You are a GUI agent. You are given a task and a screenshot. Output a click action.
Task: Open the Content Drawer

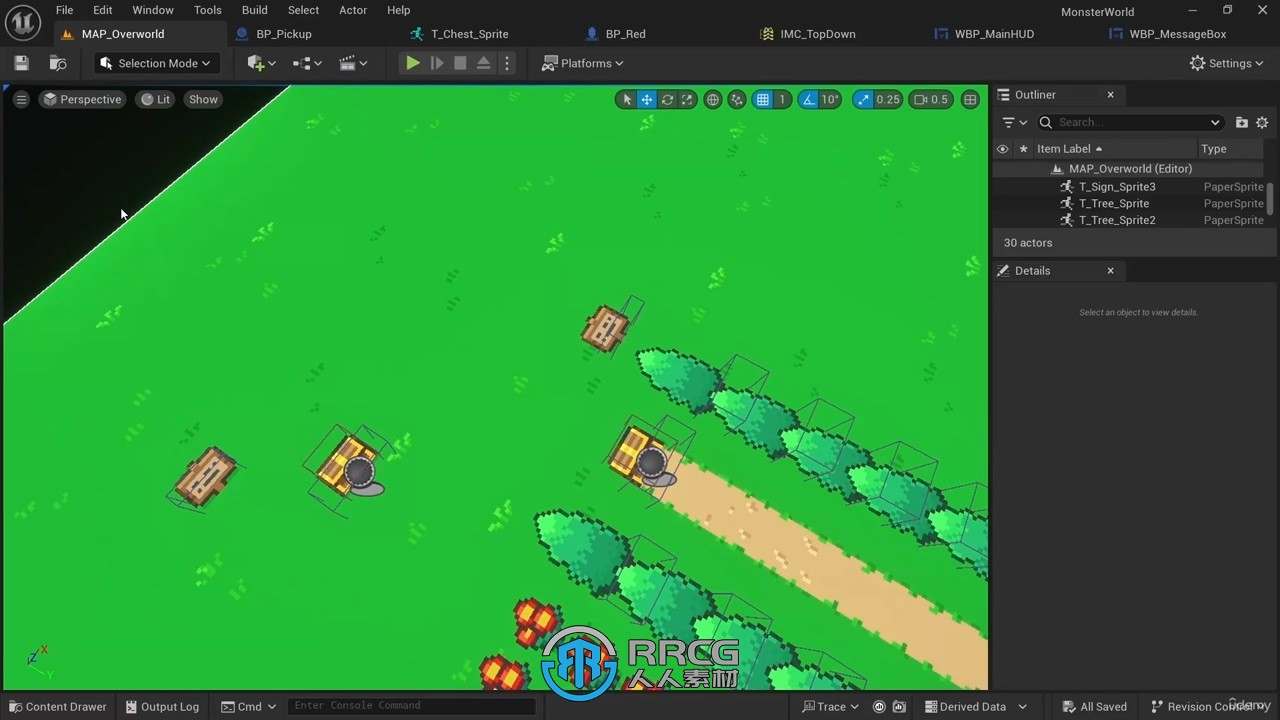point(57,706)
